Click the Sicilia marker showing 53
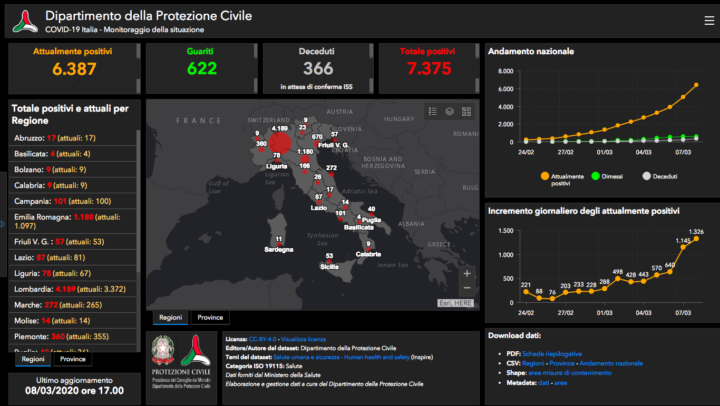This screenshot has height=406, width=720. [x=329, y=262]
